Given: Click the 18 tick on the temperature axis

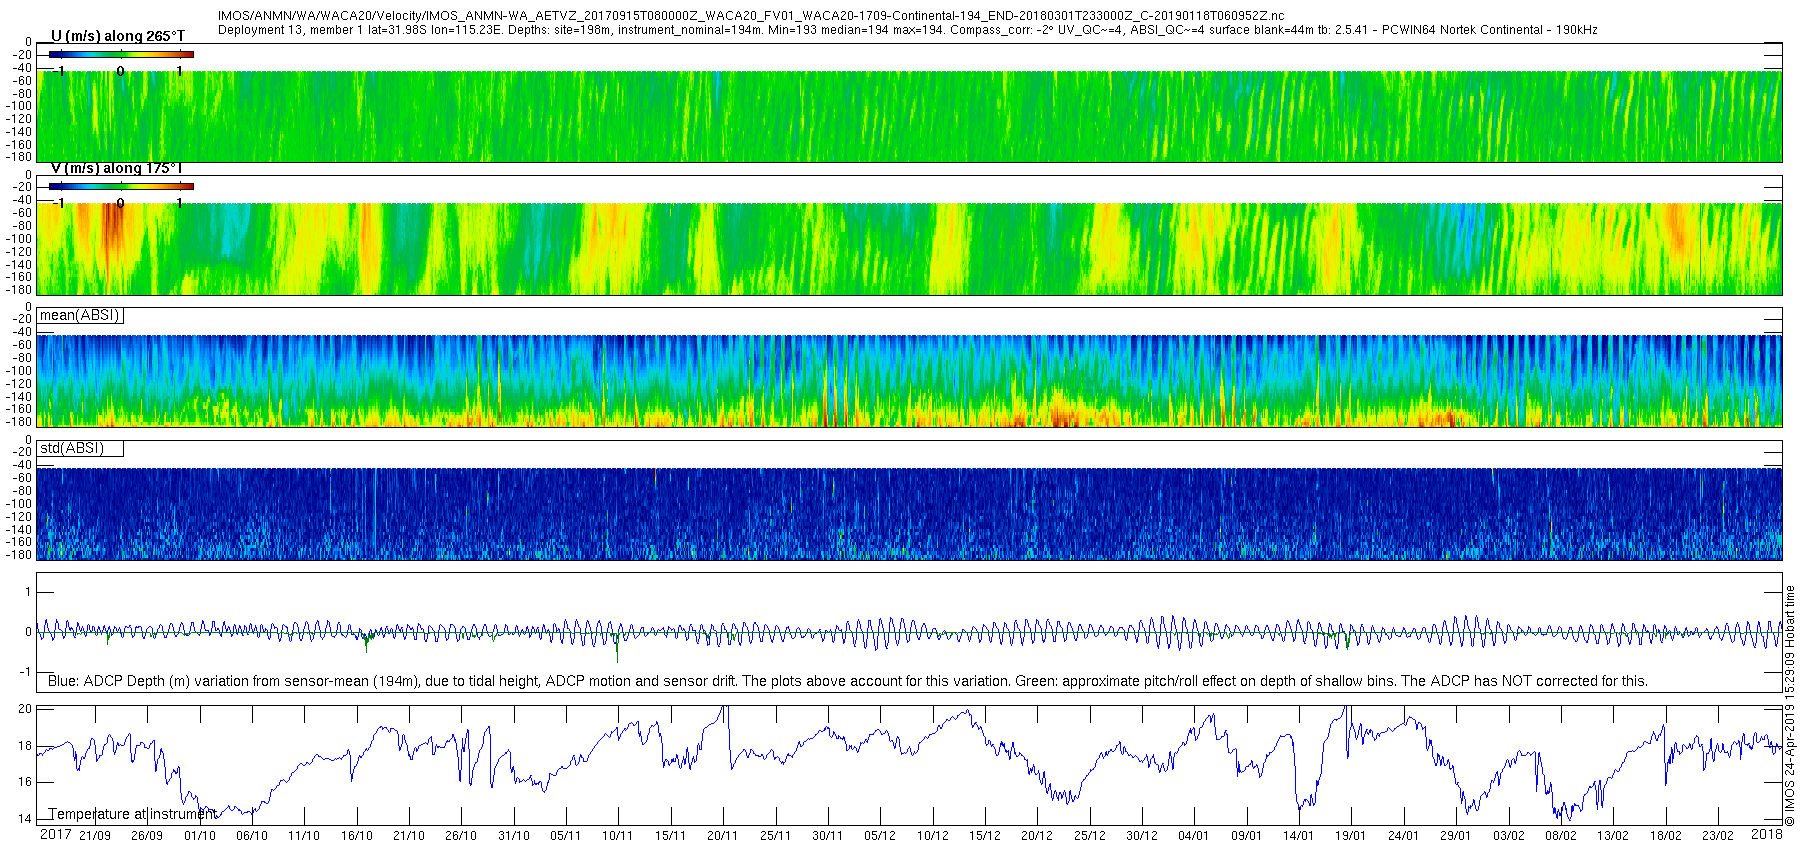Looking at the screenshot, I should [x=26, y=746].
